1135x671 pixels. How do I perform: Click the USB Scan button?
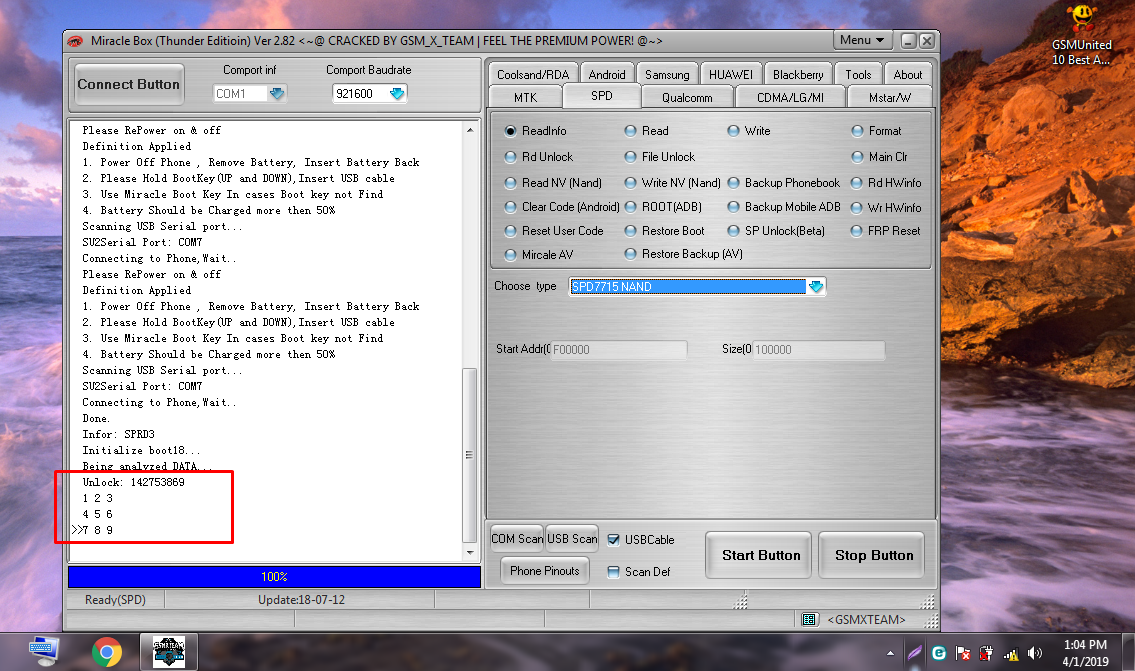pos(572,539)
